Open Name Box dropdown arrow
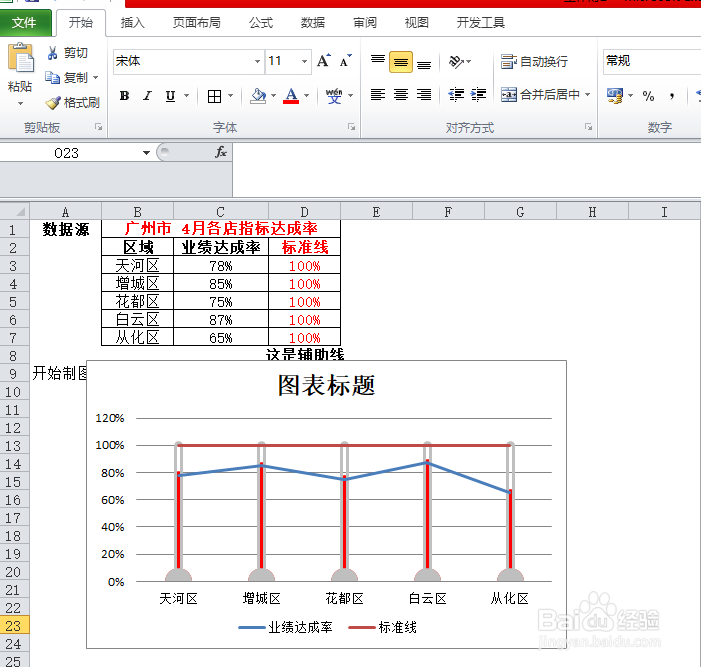 [x=146, y=153]
